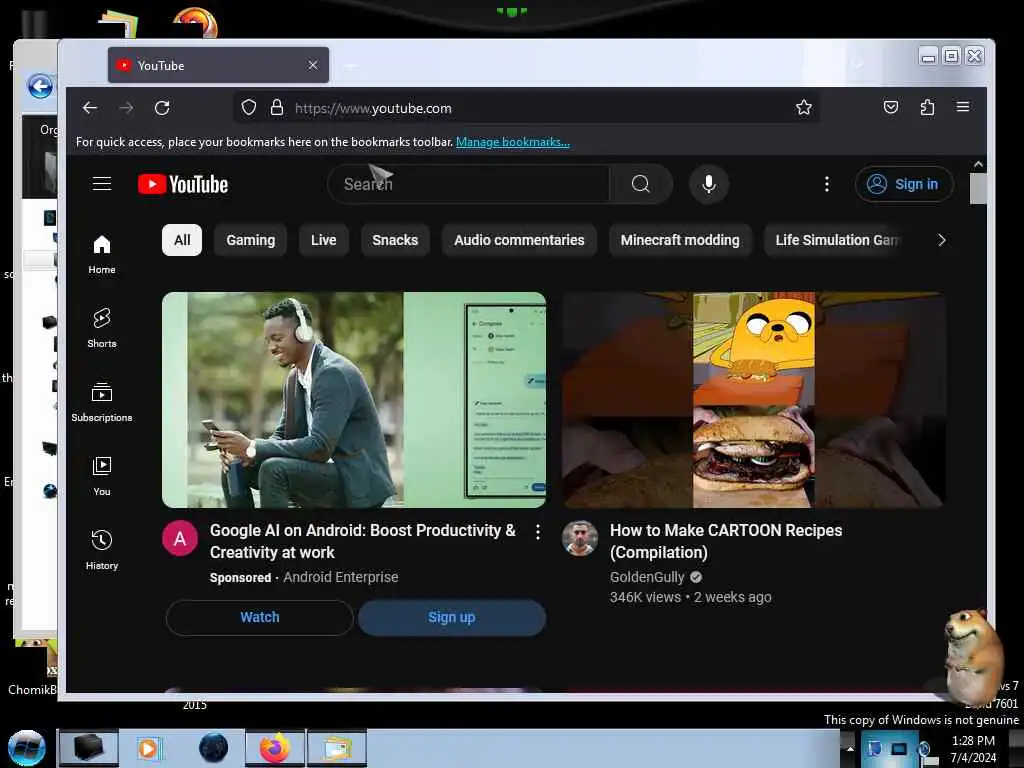
Task: Open the tracking protection shield icon
Action: point(249,107)
